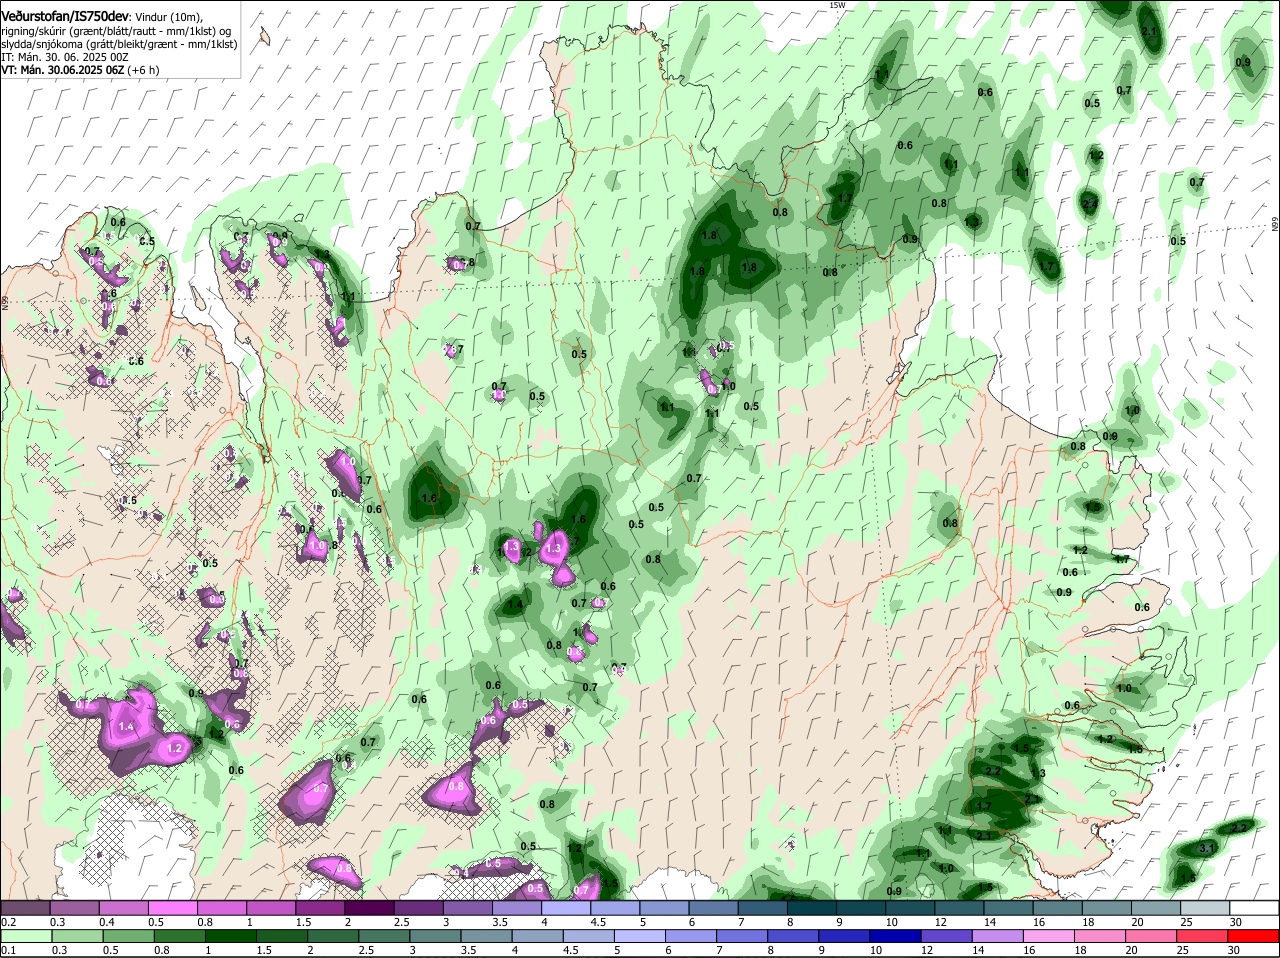Click the '30' label in lower legend row
The image size is (1280, 958).
(1236, 950)
